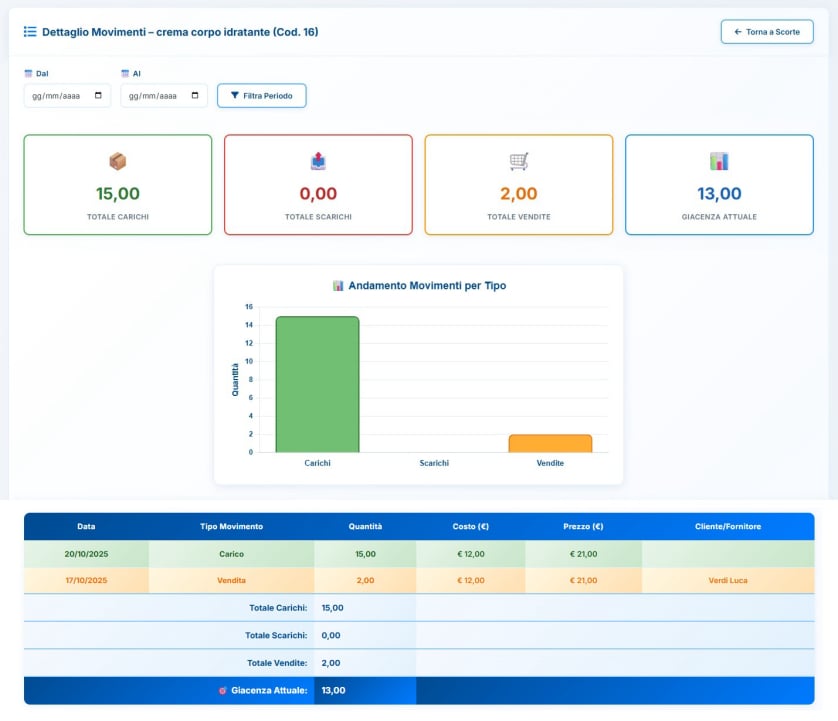Click the list icon beside Dettaglio Movimenti title
Viewport: 838px width, 721px height.
point(30,32)
